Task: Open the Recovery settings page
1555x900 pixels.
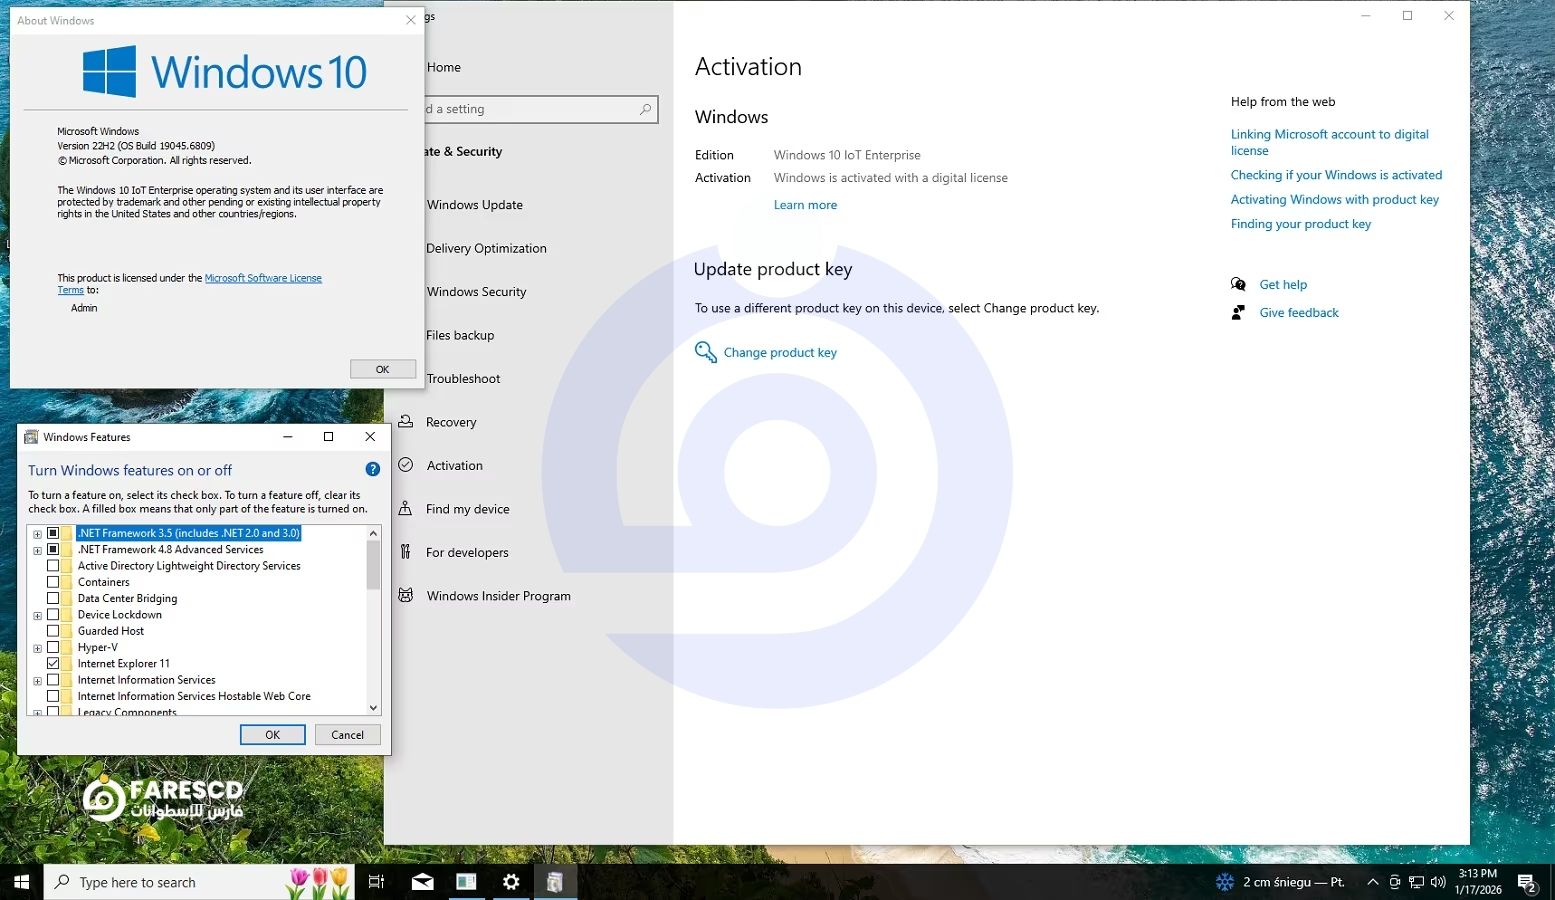Action: 451,422
